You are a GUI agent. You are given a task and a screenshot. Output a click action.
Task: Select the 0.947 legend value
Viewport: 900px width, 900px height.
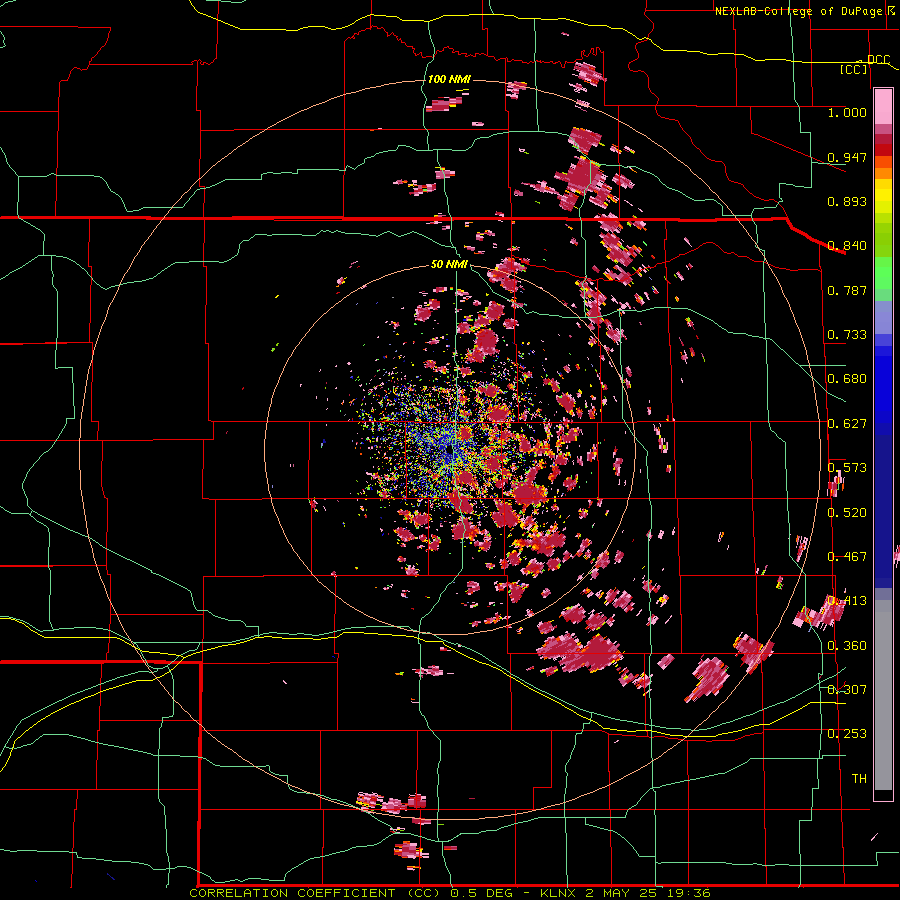847,157
